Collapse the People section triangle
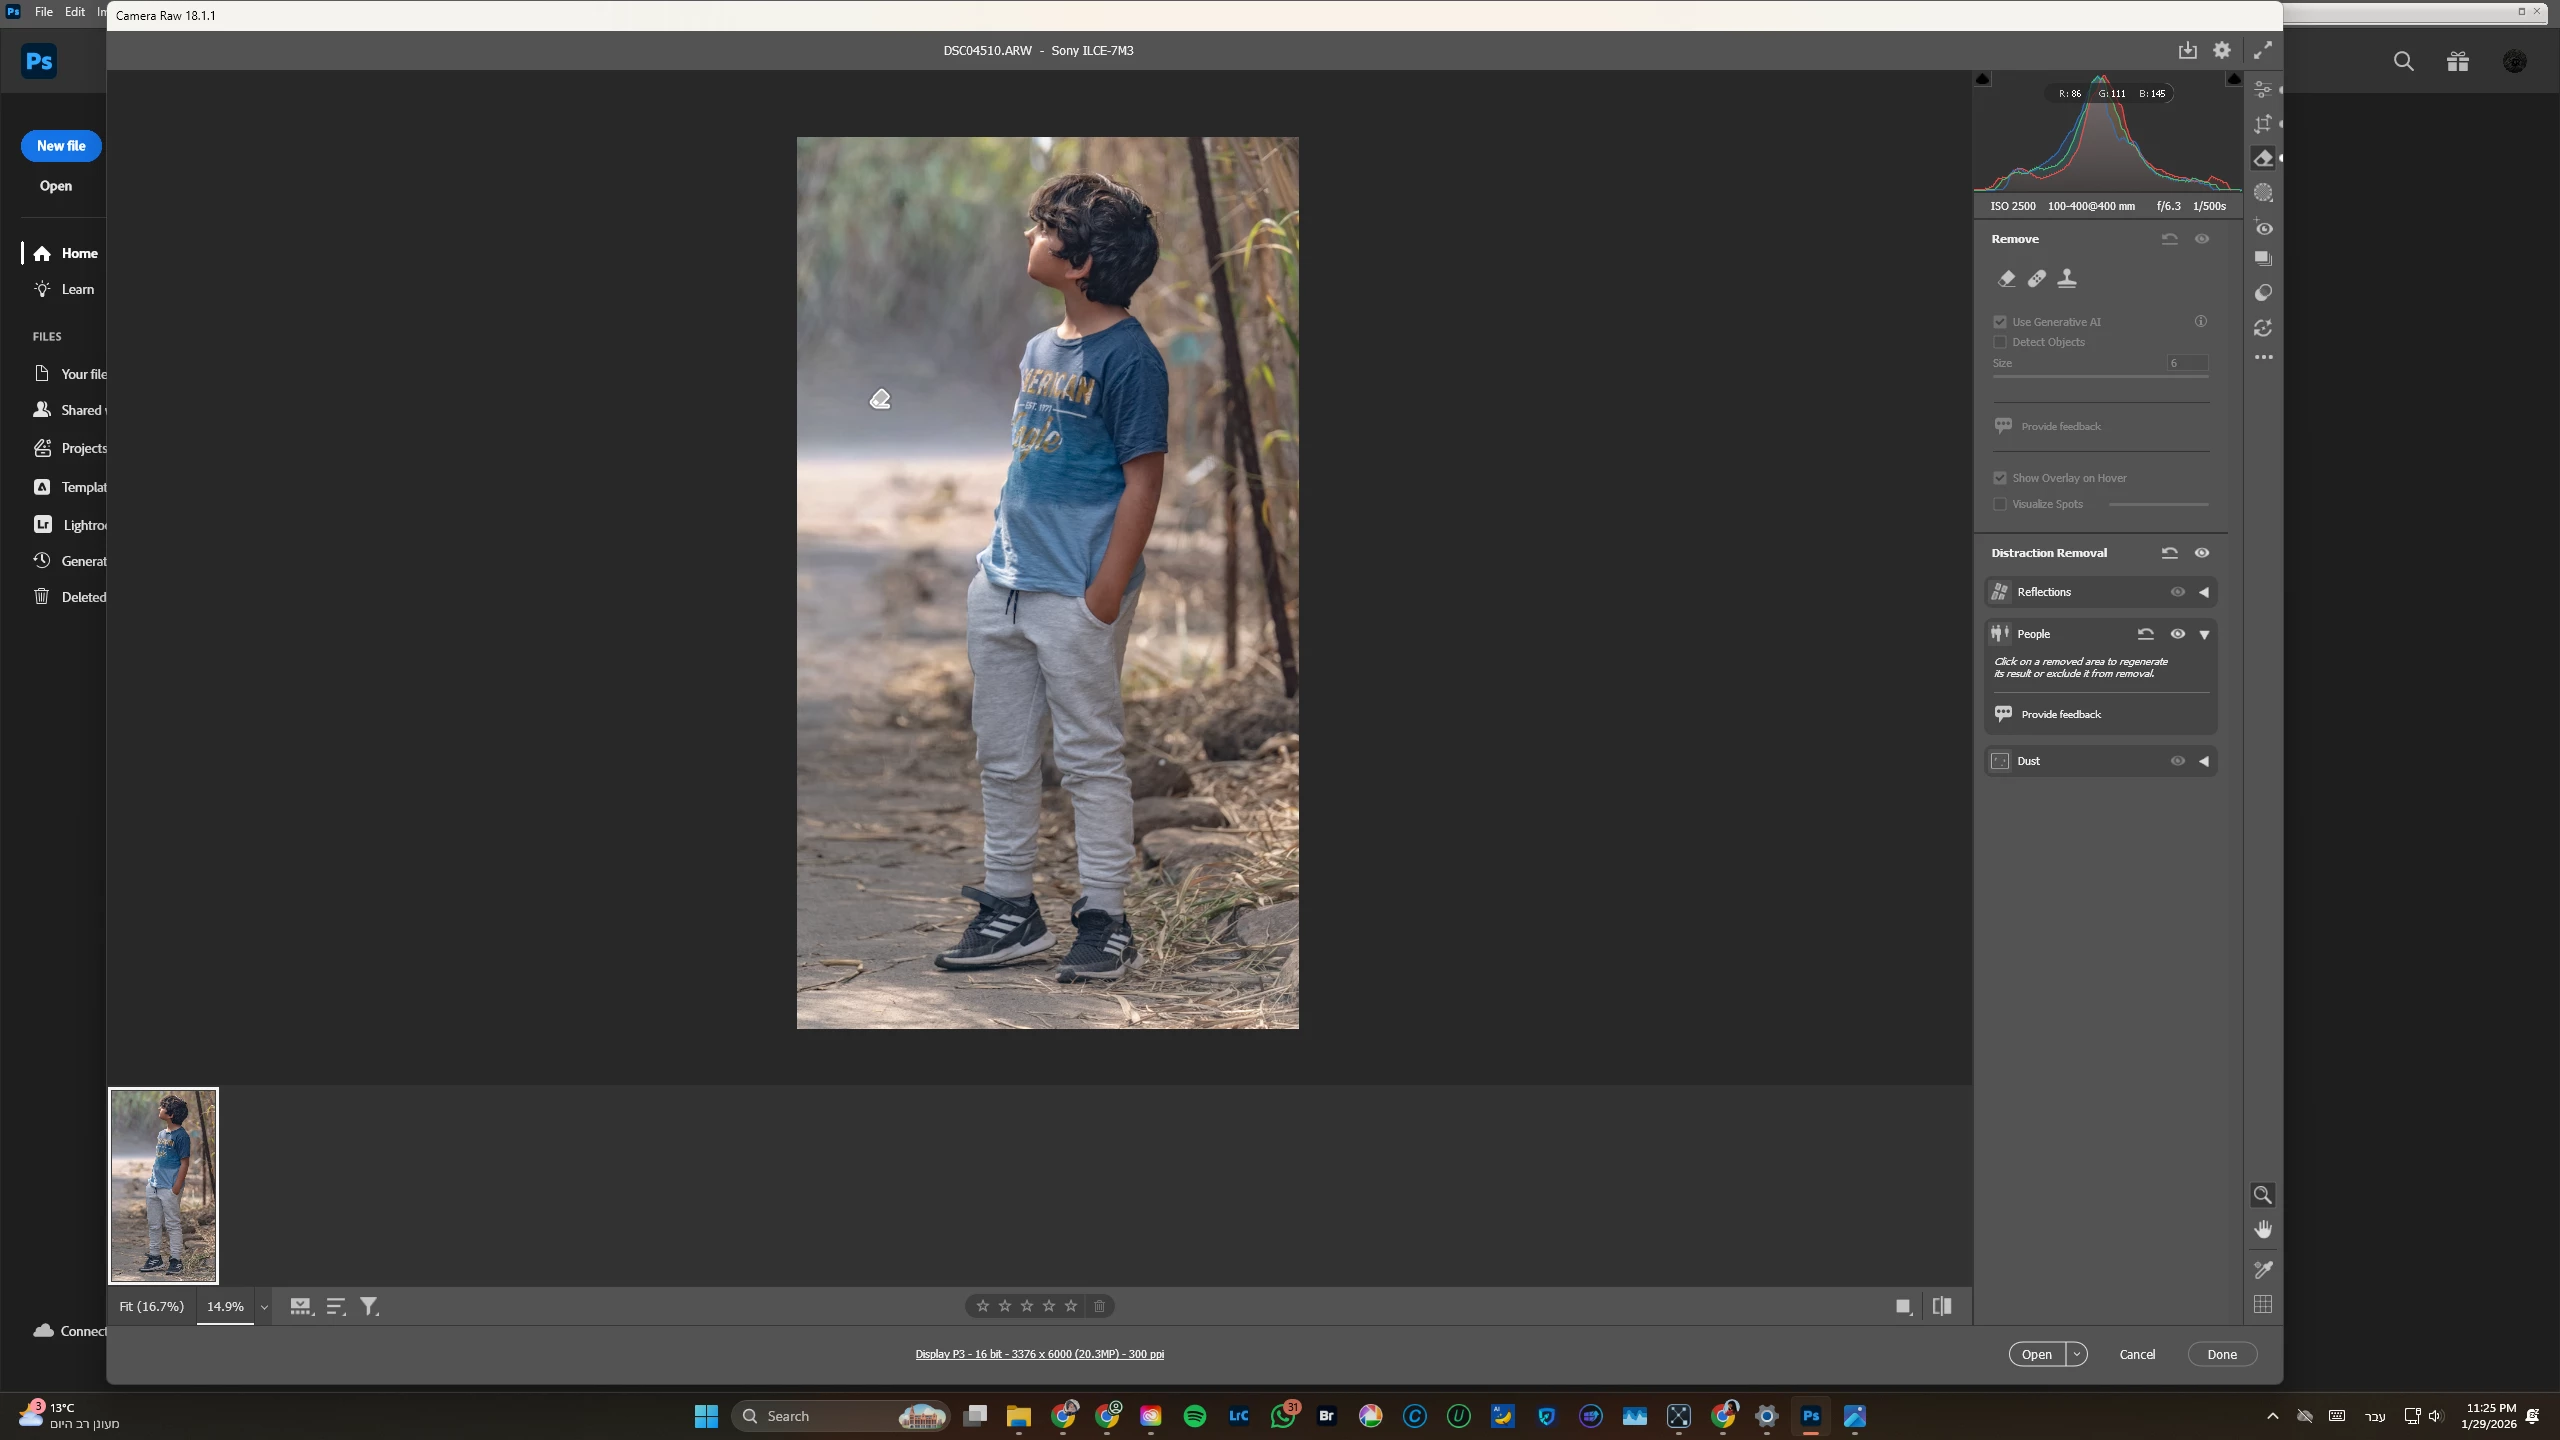 point(2204,634)
